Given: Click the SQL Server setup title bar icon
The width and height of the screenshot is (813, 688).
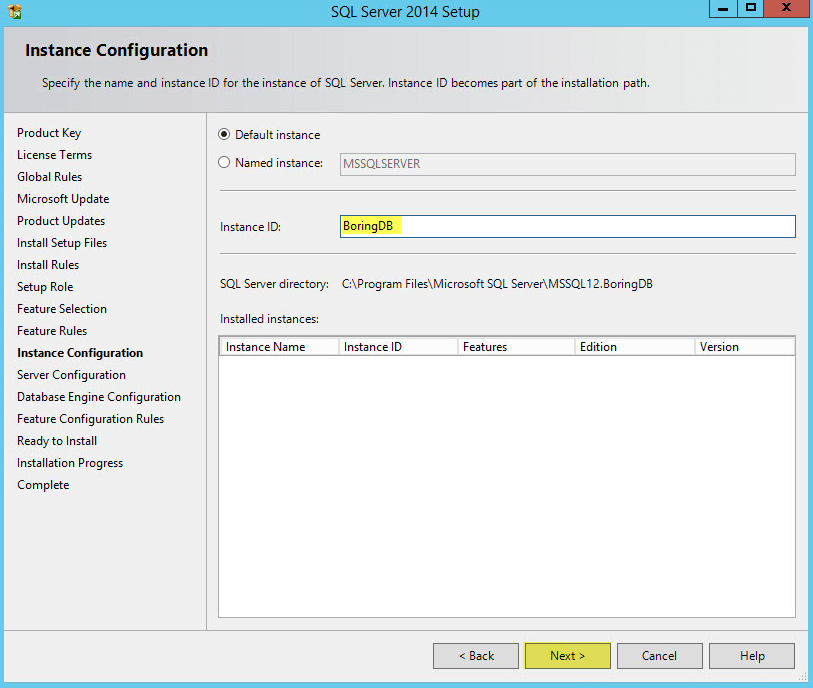Looking at the screenshot, I should (15, 11).
